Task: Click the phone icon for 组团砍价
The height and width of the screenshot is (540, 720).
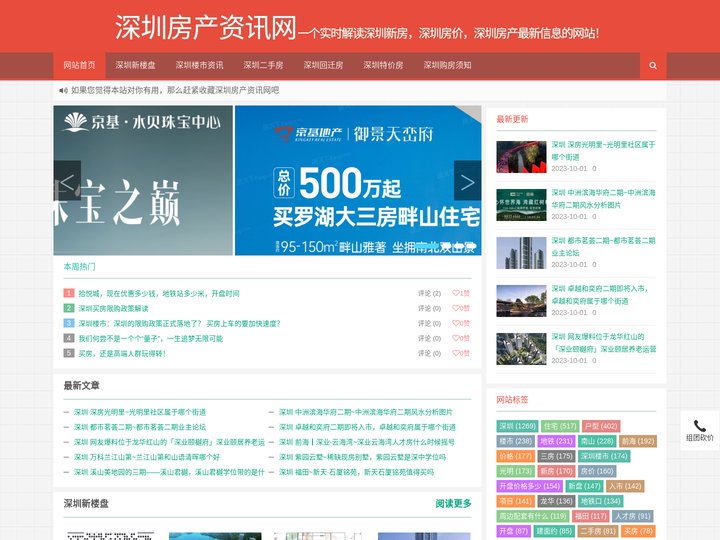Action: tap(699, 426)
